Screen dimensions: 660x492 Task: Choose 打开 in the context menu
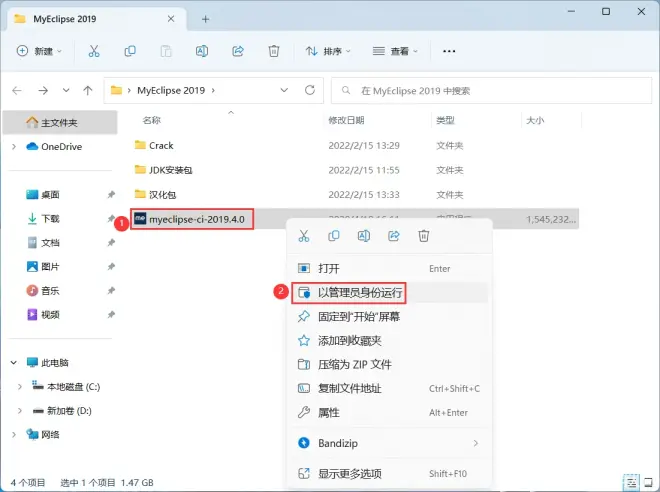tap(389, 269)
